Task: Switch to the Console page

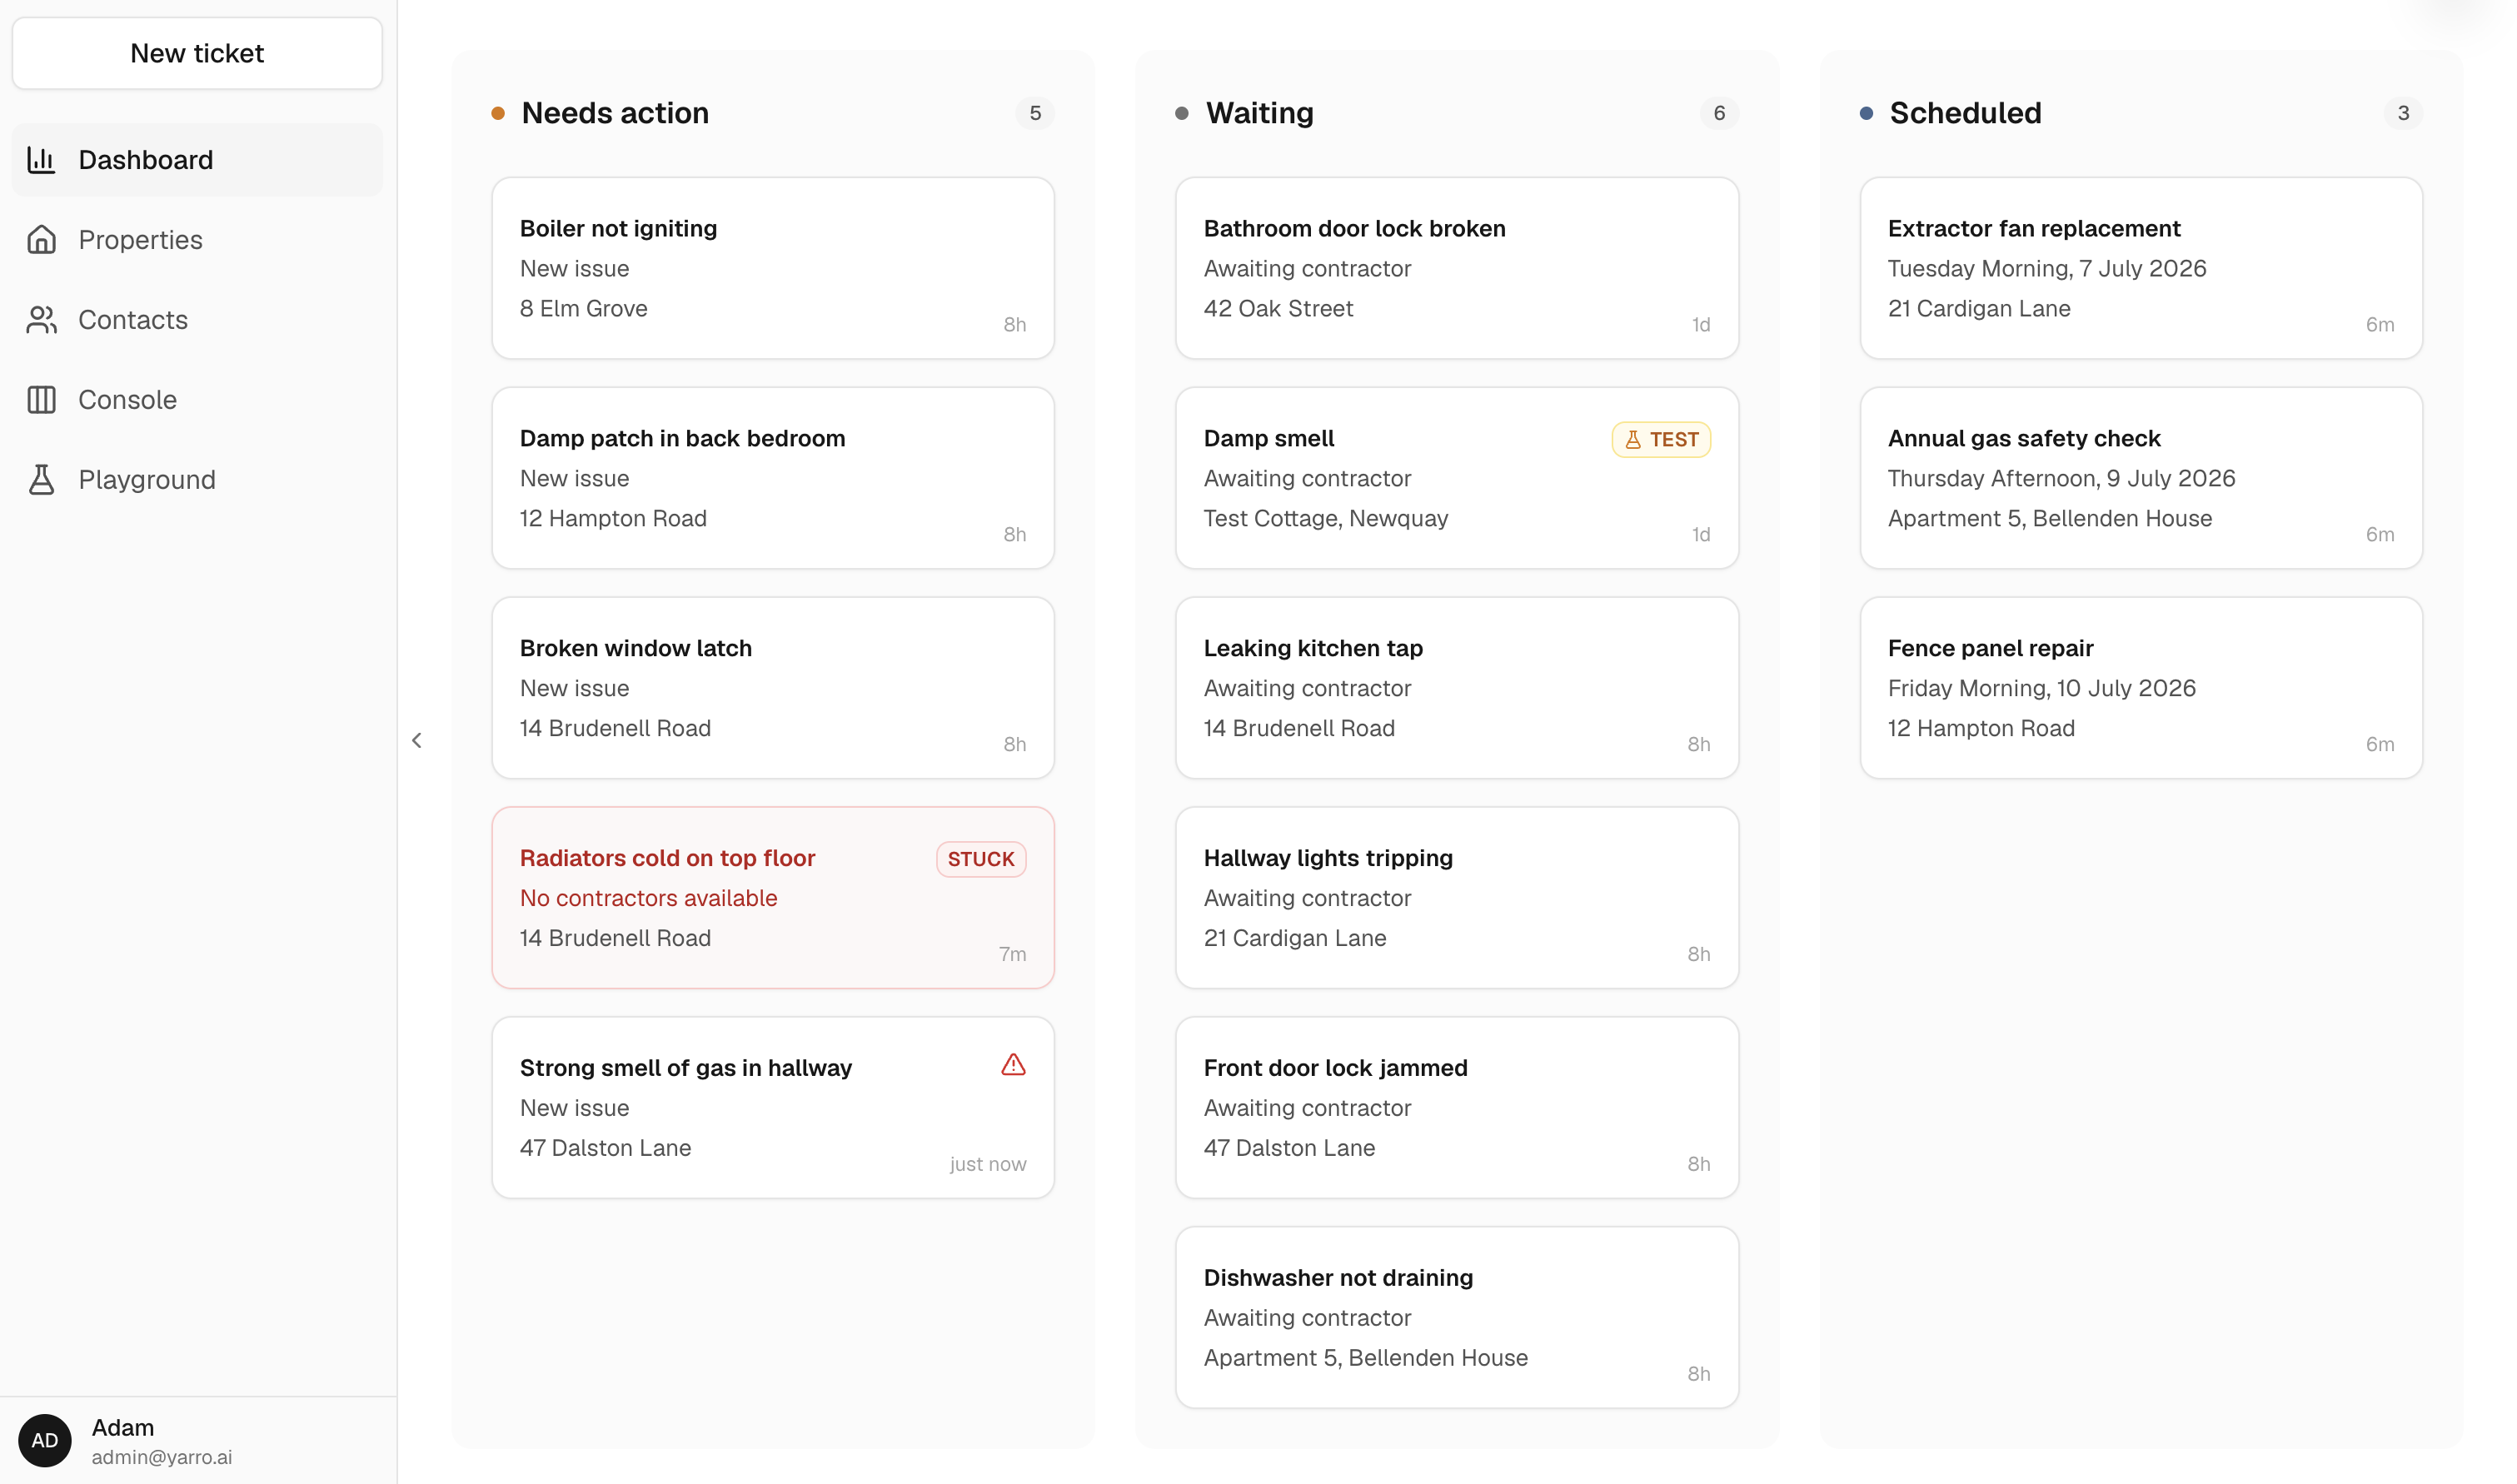Action: pyautogui.click(x=197, y=400)
